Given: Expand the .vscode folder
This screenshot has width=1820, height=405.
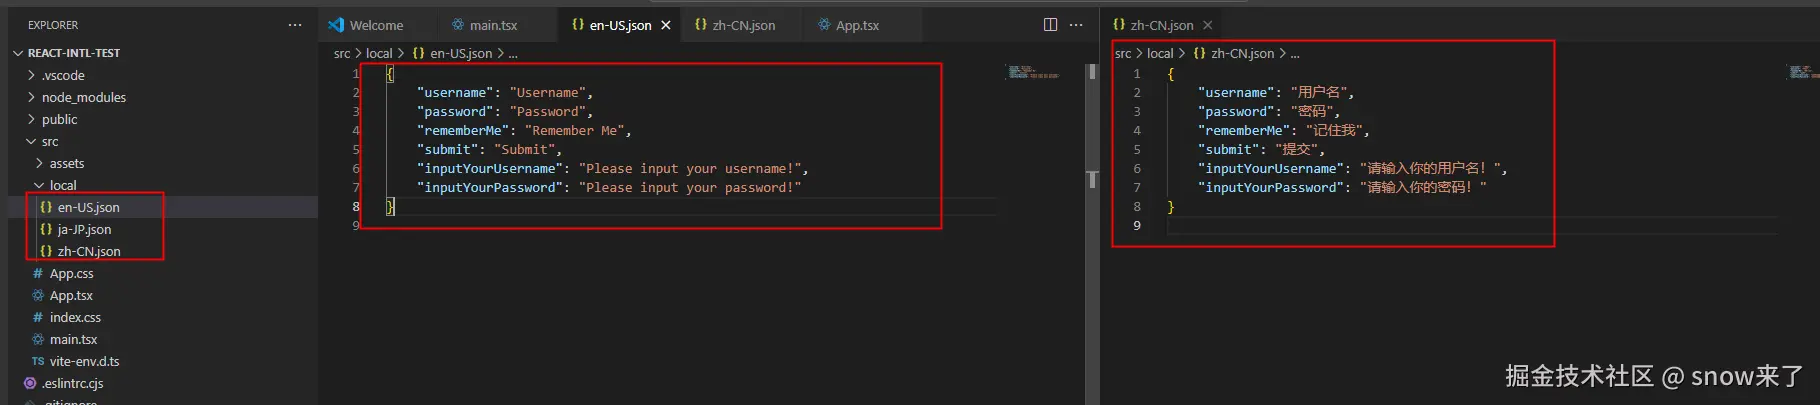Looking at the screenshot, I should coord(63,75).
